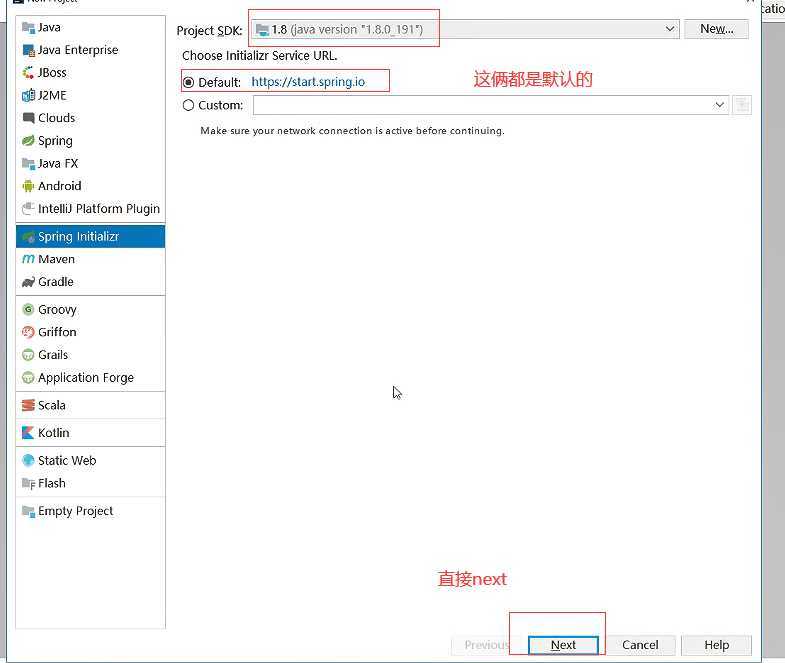Expand the Custom URL dropdown arrow
Screen dimensions: 785x663
pyautogui.click(x=719, y=105)
